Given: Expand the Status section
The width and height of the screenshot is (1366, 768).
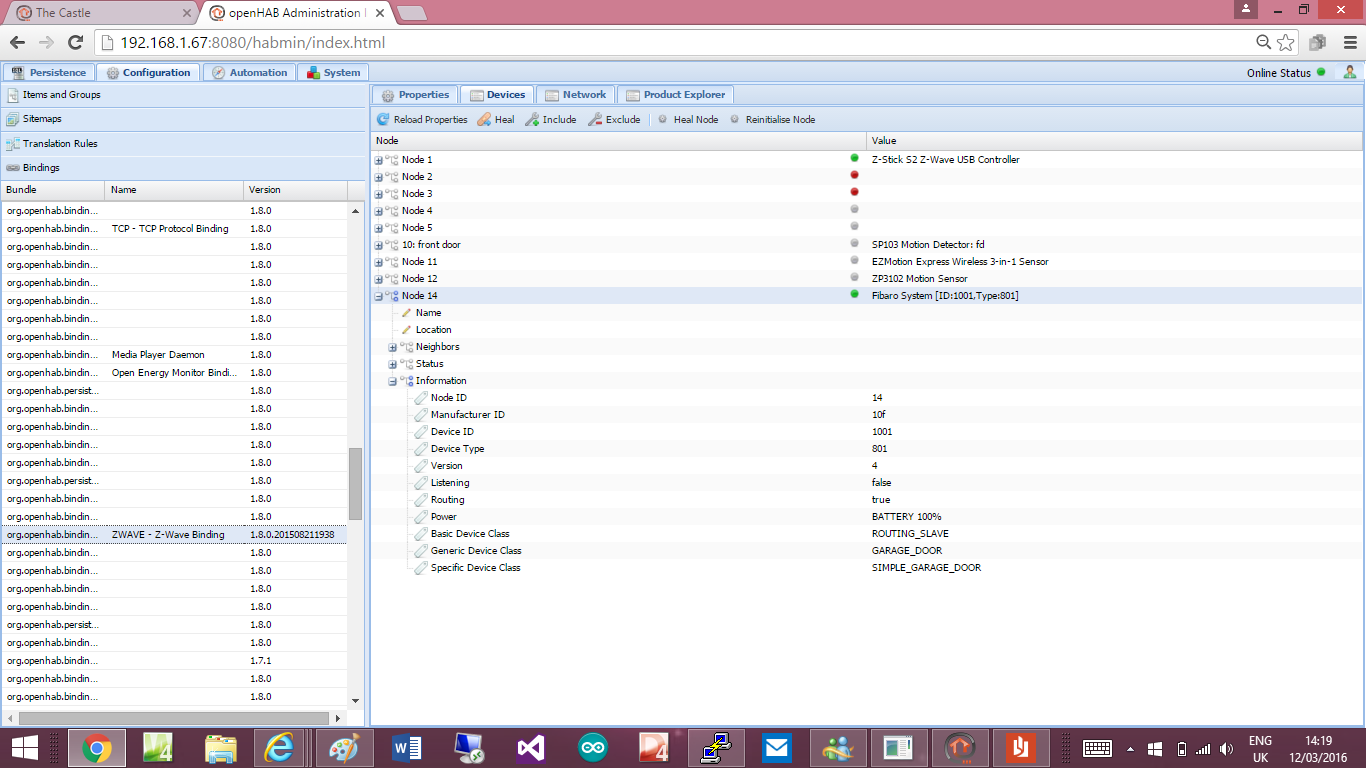Looking at the screenshot, I should pos(393,364).
